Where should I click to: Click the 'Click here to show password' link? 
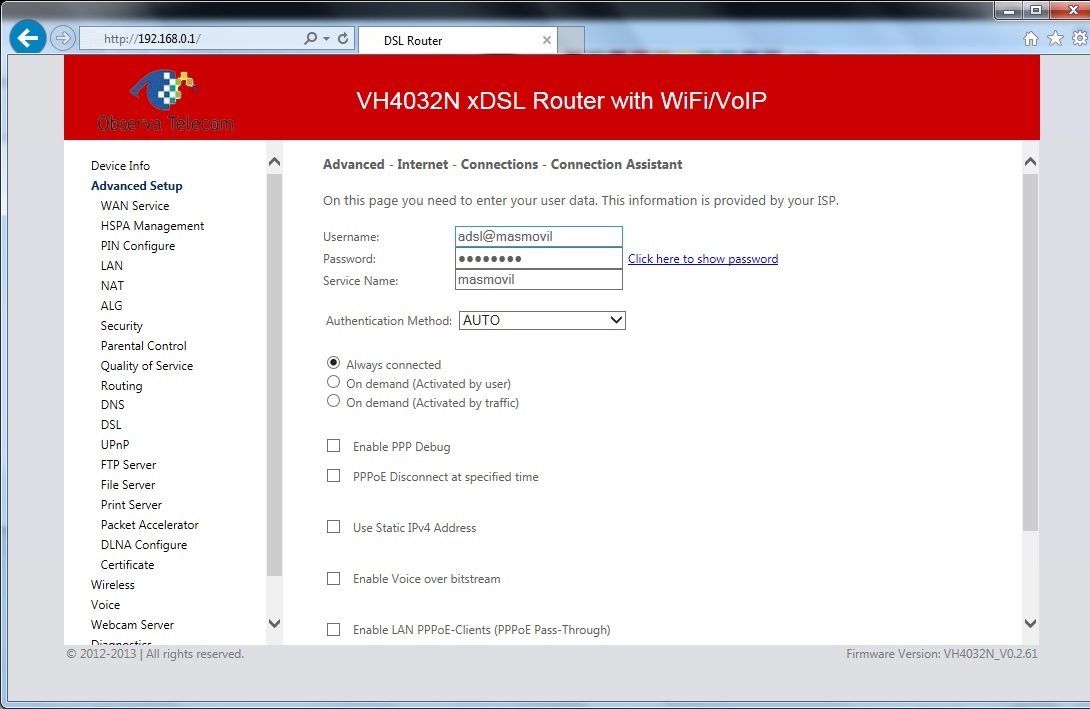tap(702, 259)
